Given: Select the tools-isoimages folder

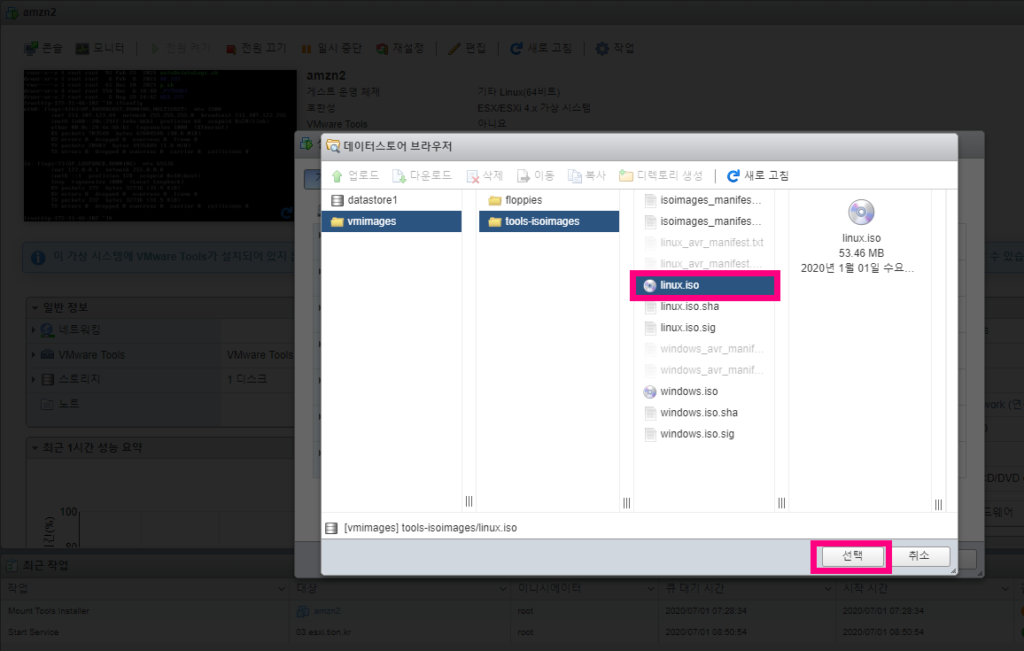Looking at the screenshot, I should click(549, 221).
